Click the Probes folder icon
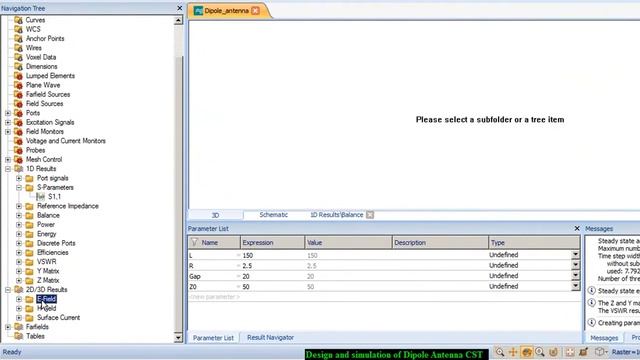 coord(18,150)
